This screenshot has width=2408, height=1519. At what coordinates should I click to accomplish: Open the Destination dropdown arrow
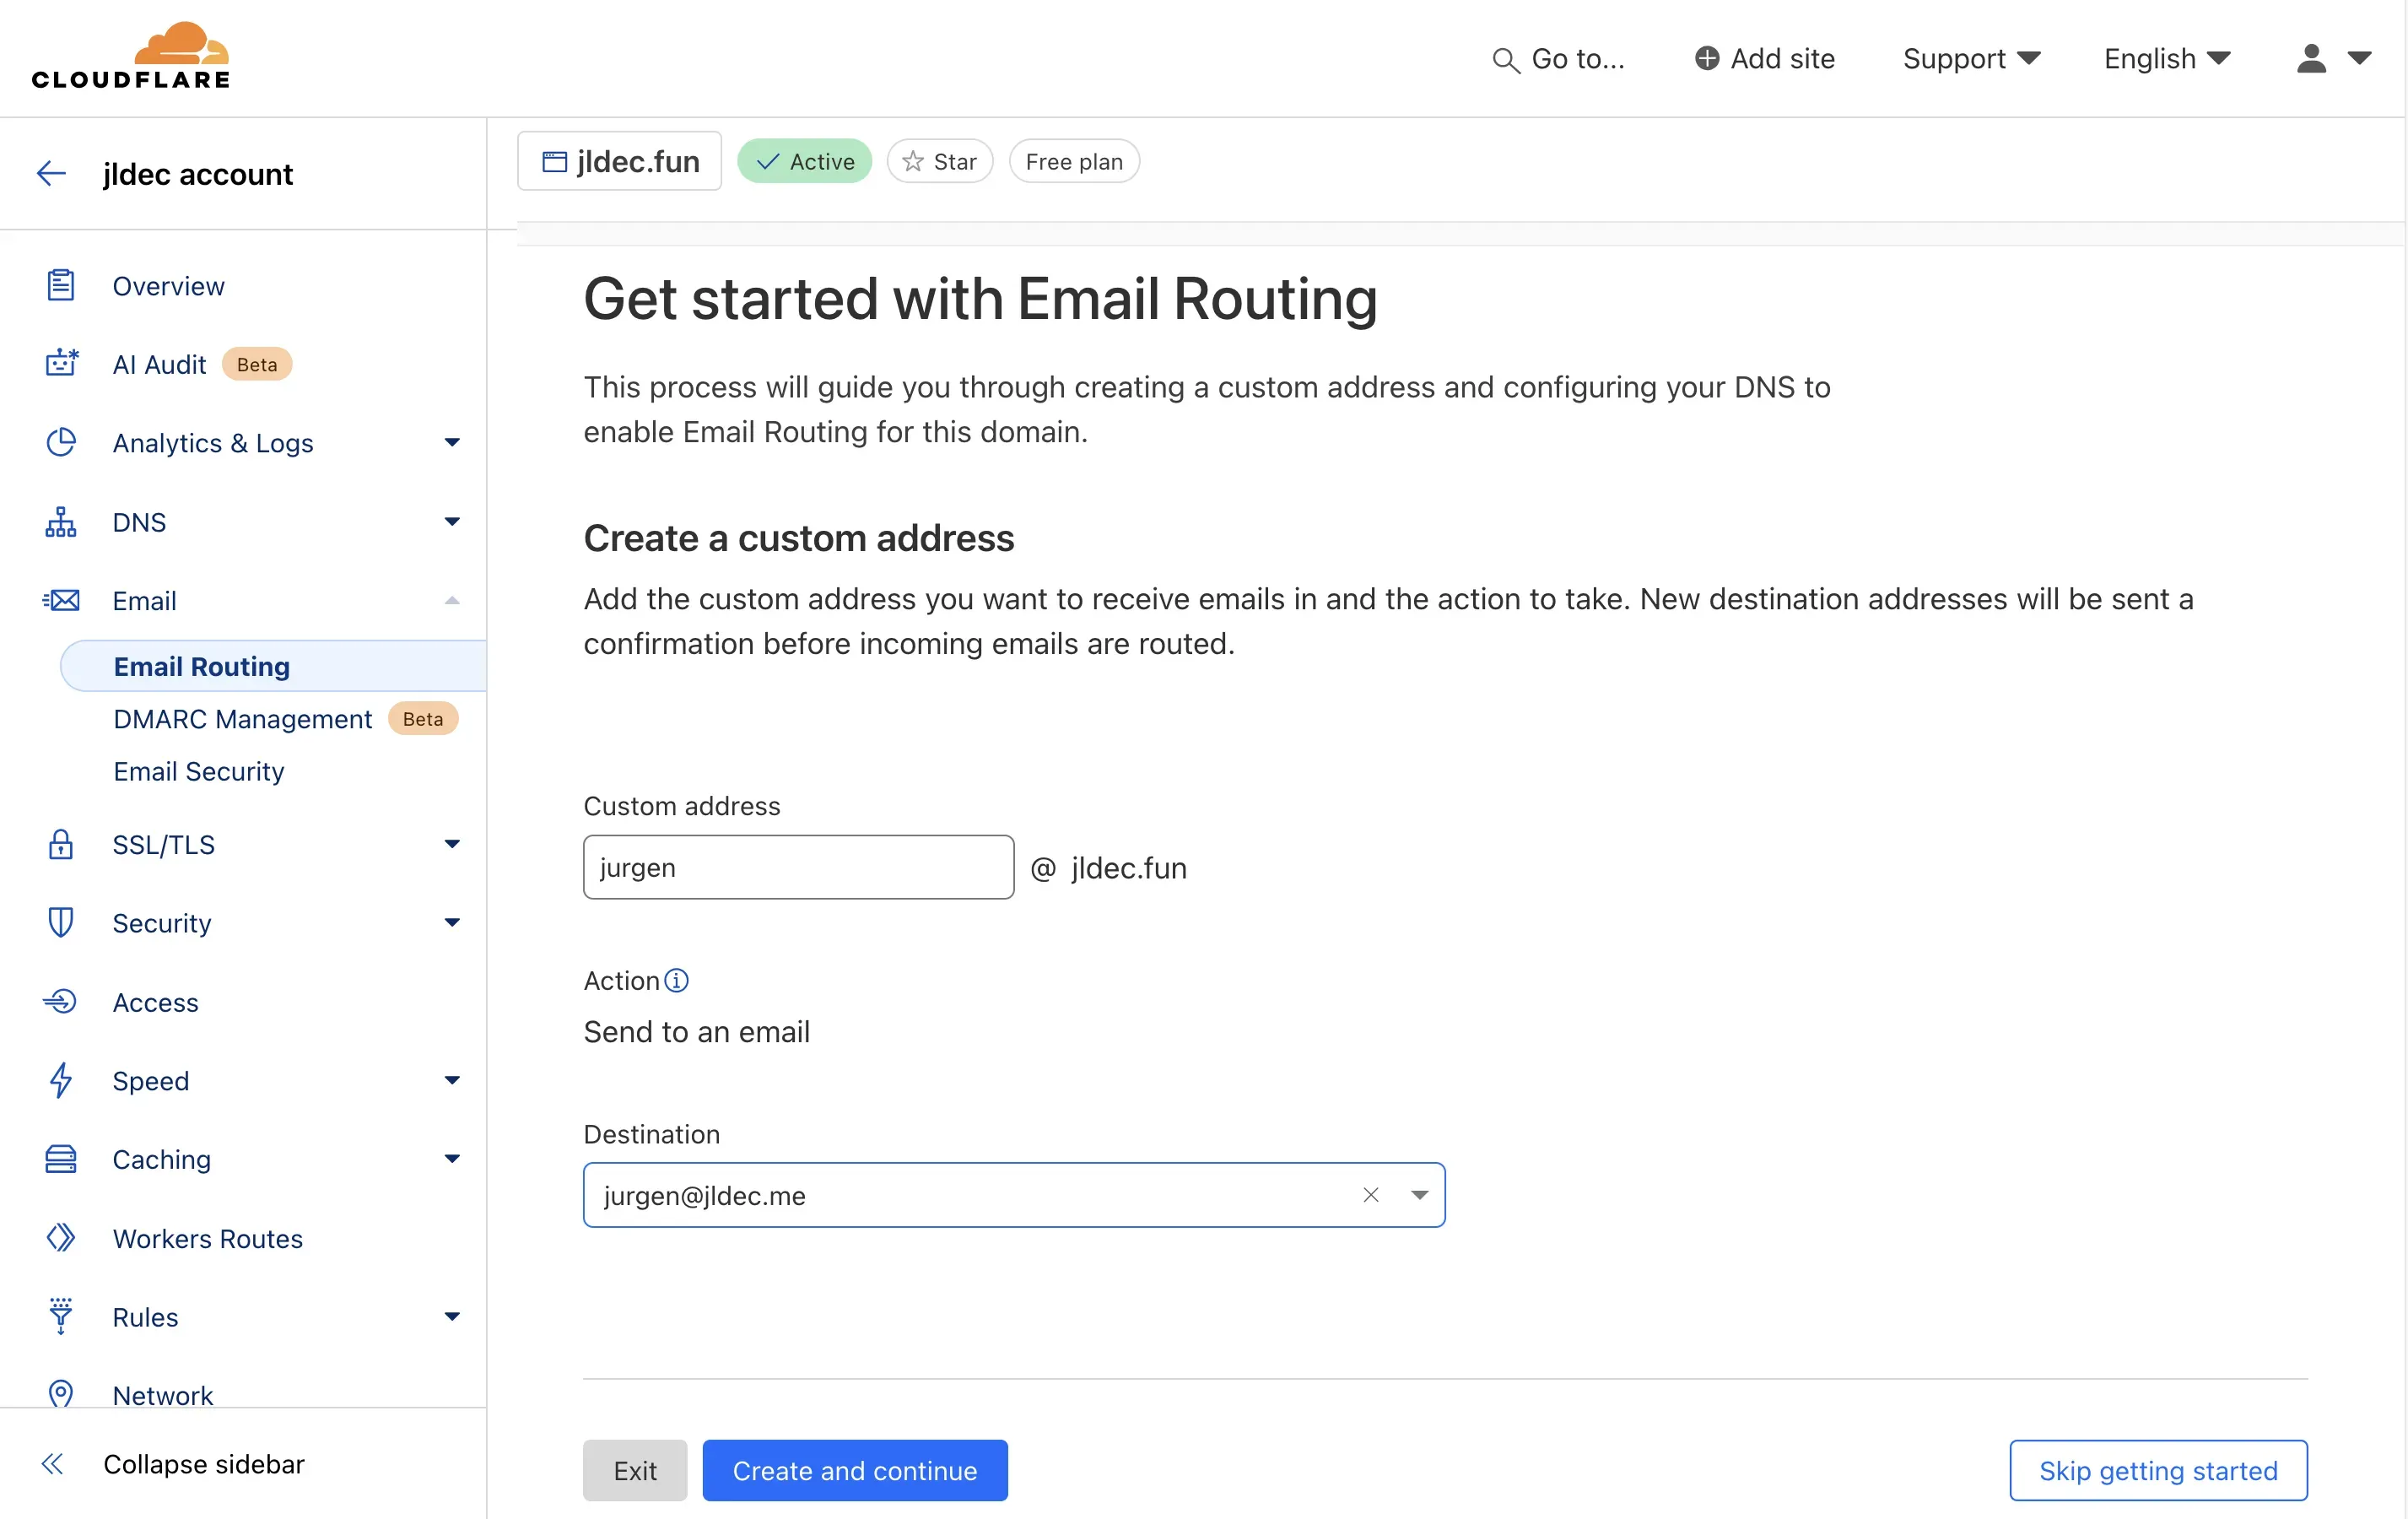click(x=1419, y=1194)
